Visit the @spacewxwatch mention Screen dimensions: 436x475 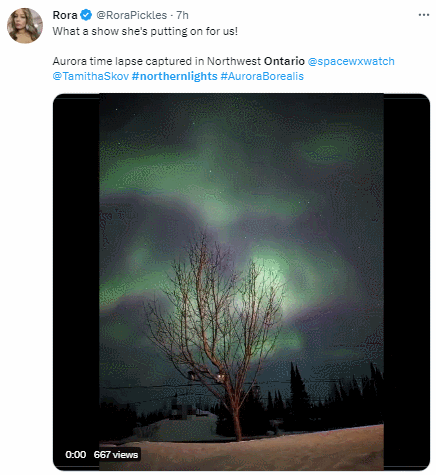click(351, 61)
